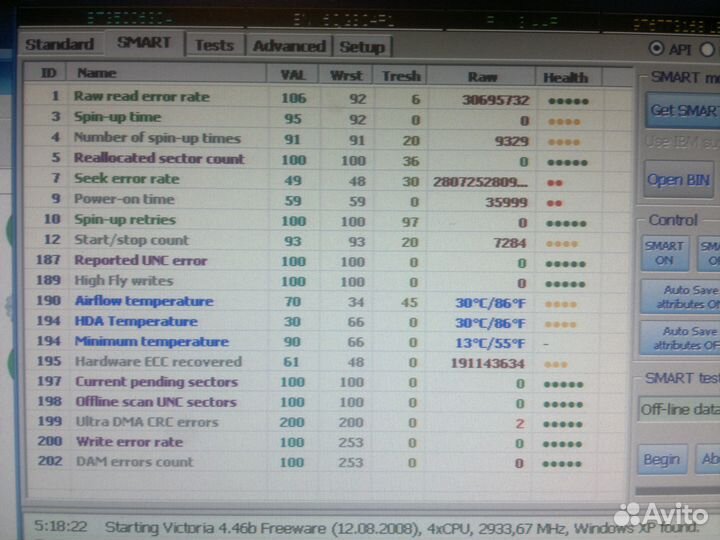Select the API radio button

(656, 48)
